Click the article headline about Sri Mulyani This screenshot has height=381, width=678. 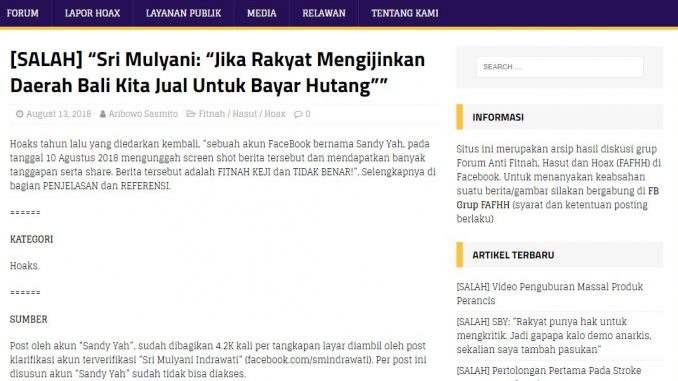217,72
